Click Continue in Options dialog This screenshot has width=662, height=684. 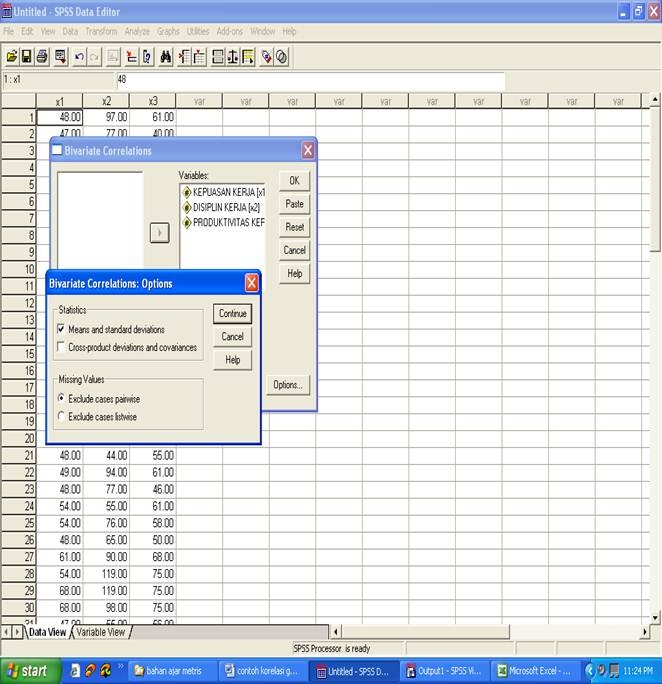point(232,314)
